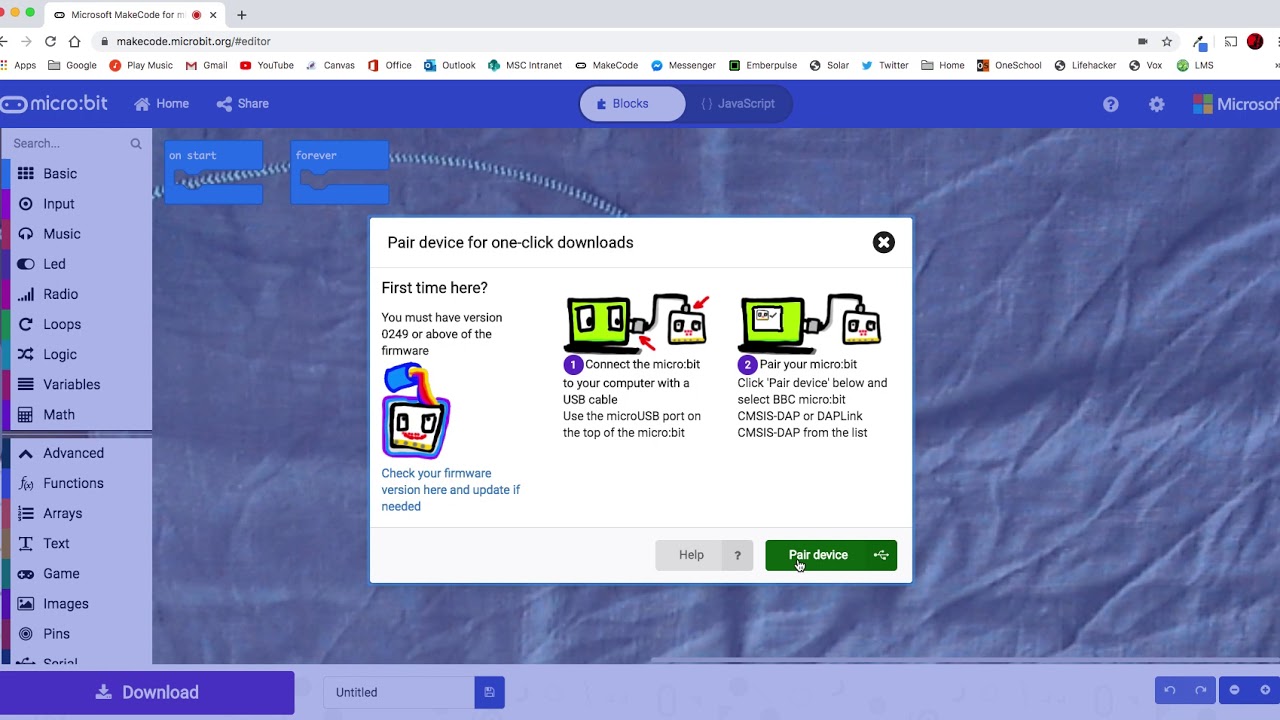Click the search magnifier icon
The image size is (1280, 720).
(x=136, y=144)
